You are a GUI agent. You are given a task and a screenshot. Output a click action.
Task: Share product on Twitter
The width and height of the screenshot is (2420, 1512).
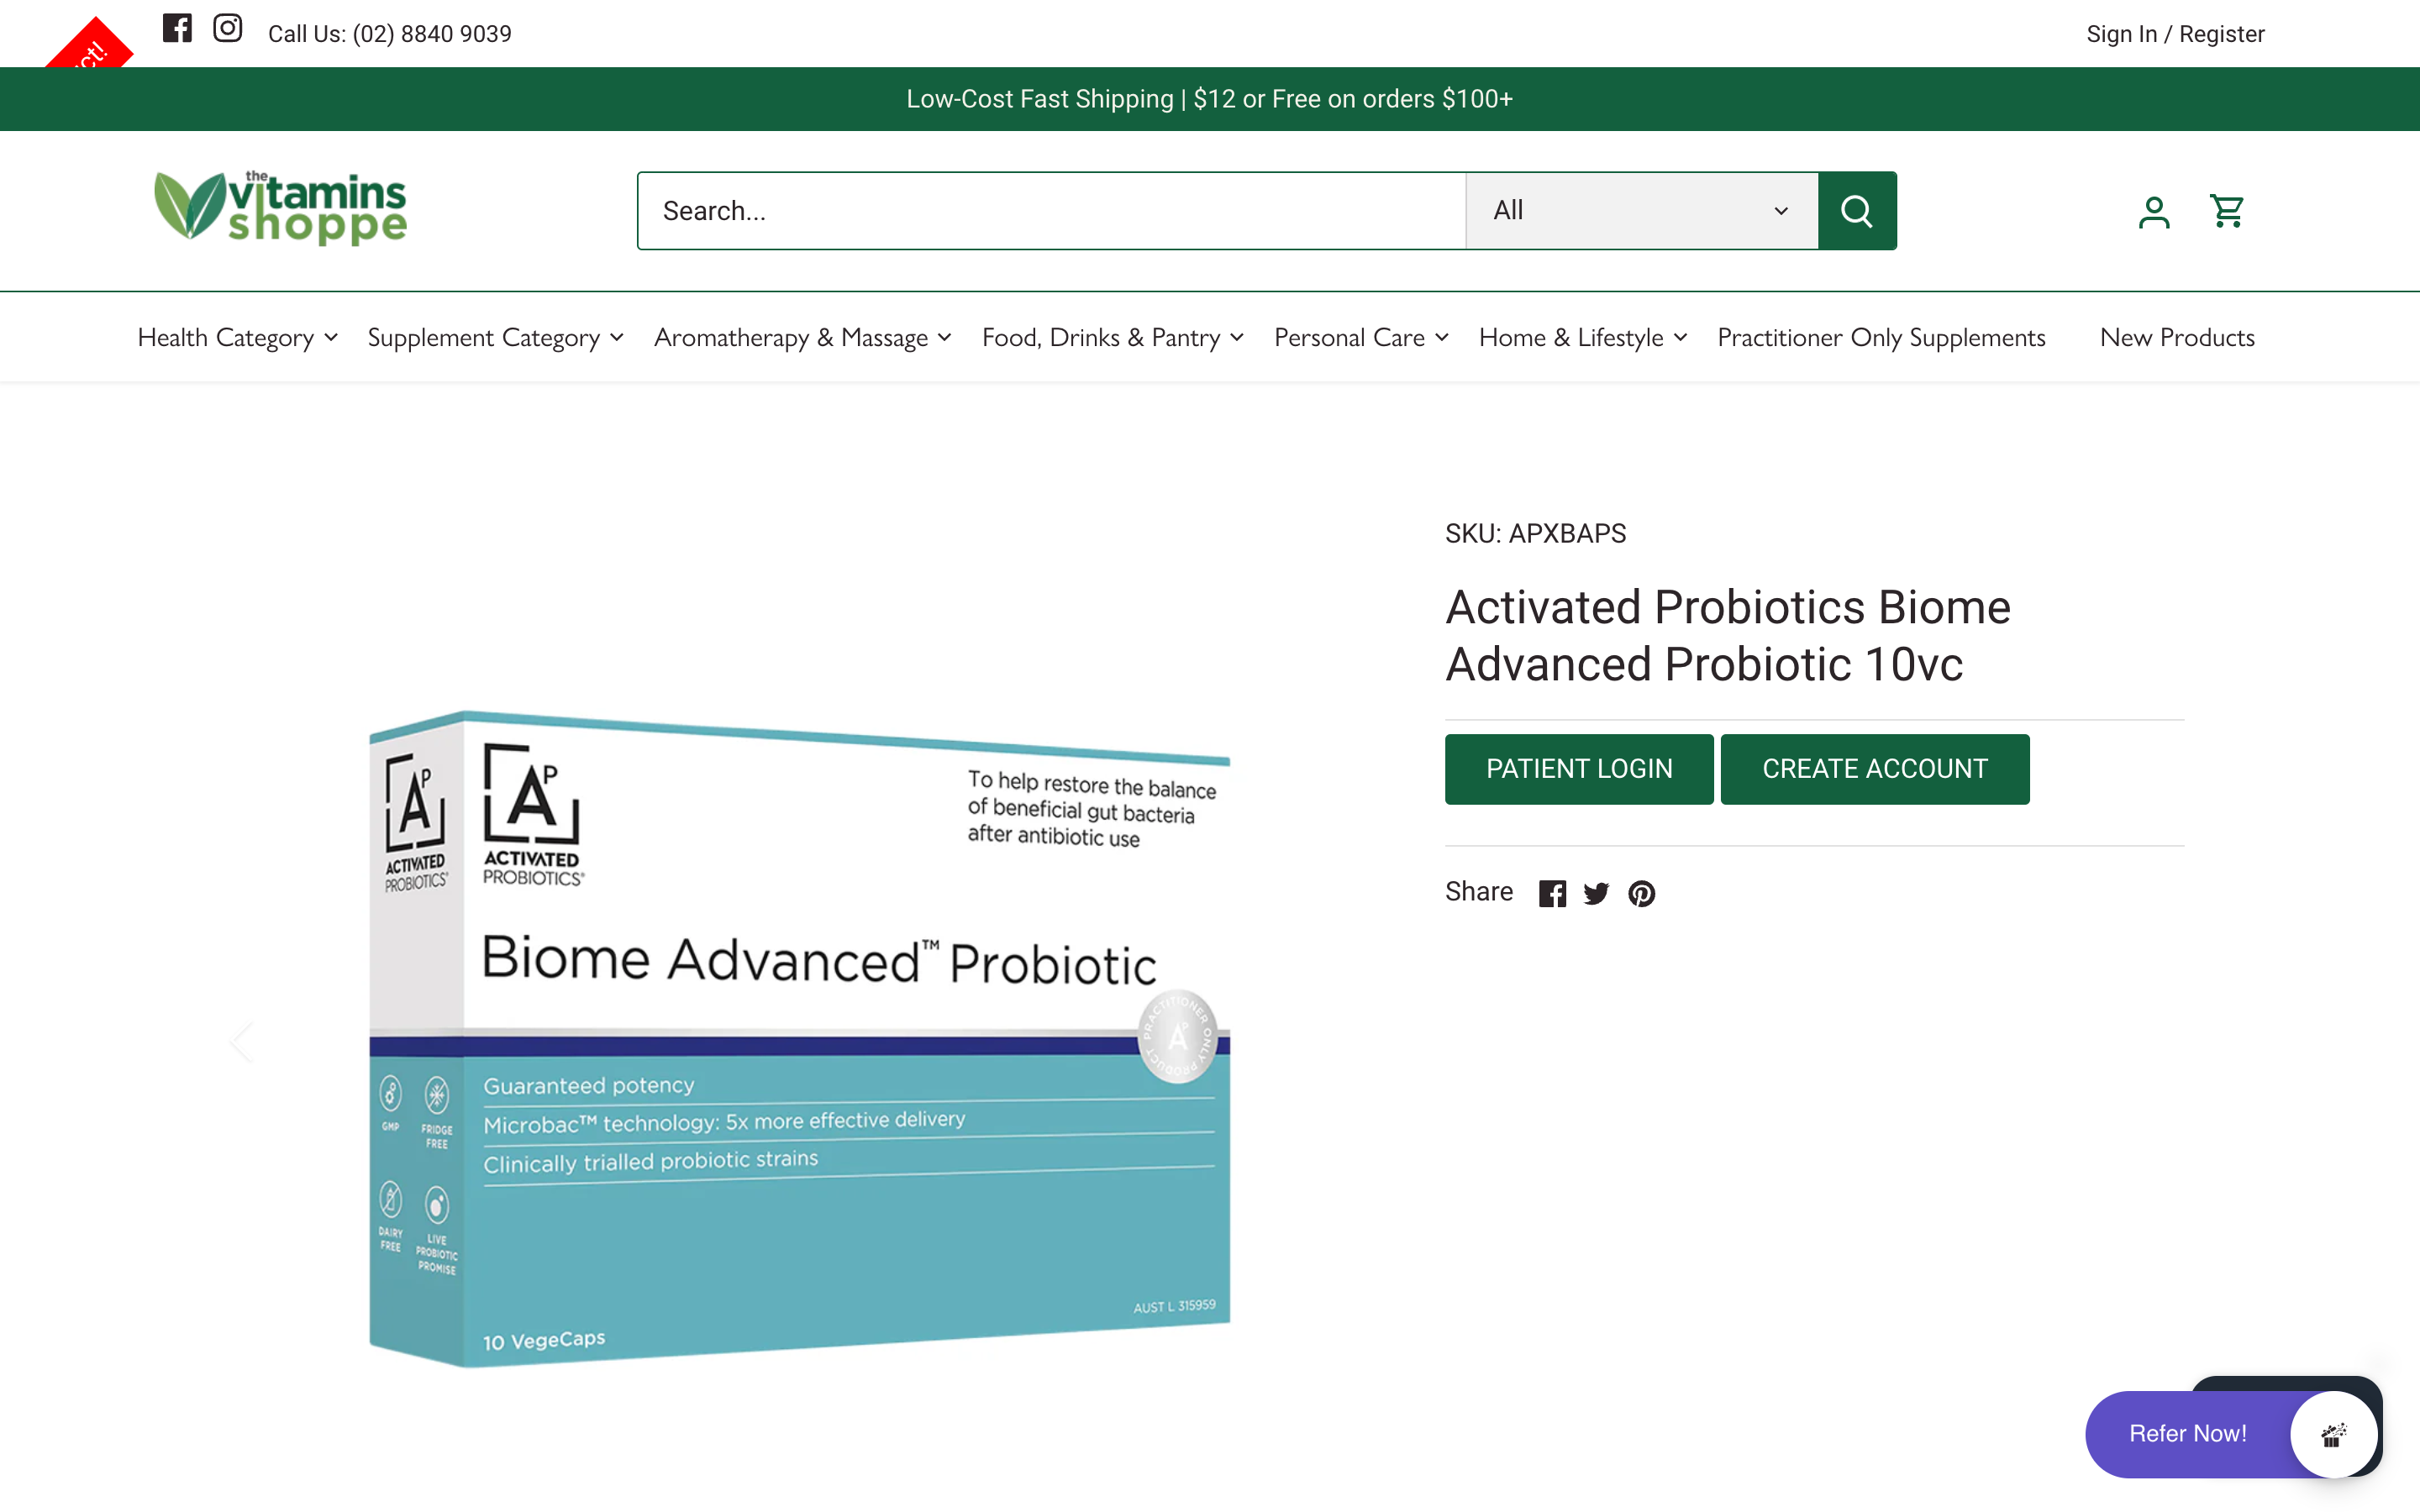click(1596, 893)
